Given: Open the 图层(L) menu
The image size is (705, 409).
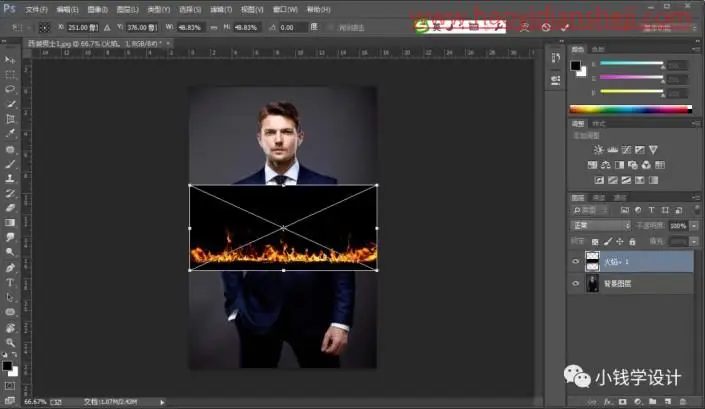Looking at the screenshot, I should [128, 9].
